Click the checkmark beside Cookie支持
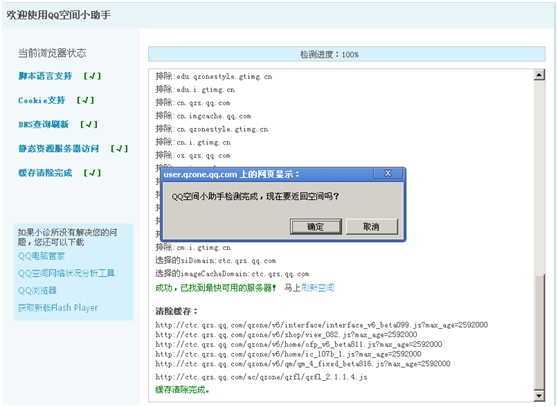Screen dimensions: 558x407 [85, 100]
